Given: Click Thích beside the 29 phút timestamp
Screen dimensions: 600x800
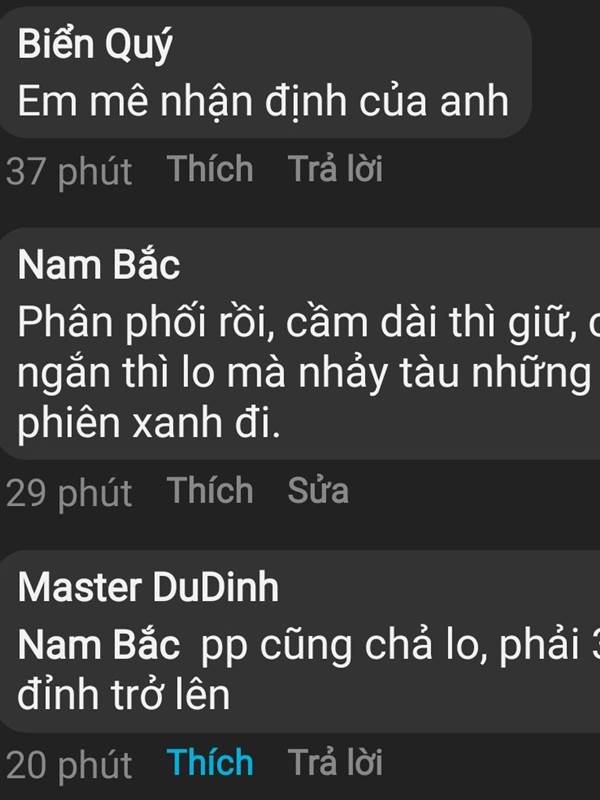Looking at the screenshot, I should point(210,490).
